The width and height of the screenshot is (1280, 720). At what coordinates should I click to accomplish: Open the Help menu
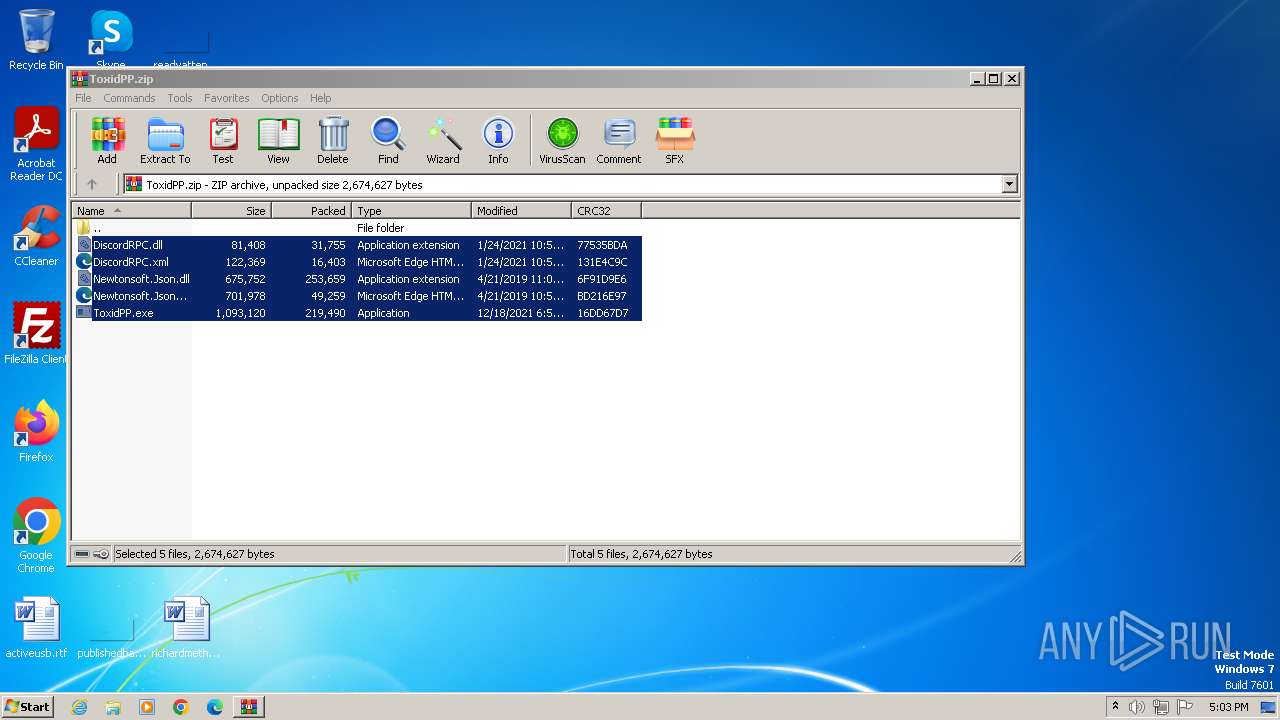(x=320, y=98)
